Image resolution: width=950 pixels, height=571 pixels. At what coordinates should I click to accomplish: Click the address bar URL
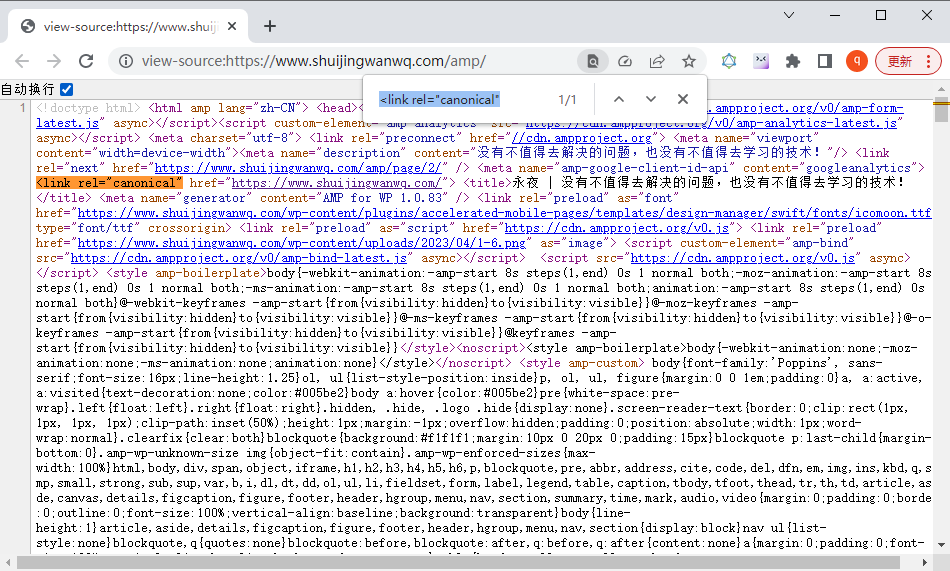314,61
